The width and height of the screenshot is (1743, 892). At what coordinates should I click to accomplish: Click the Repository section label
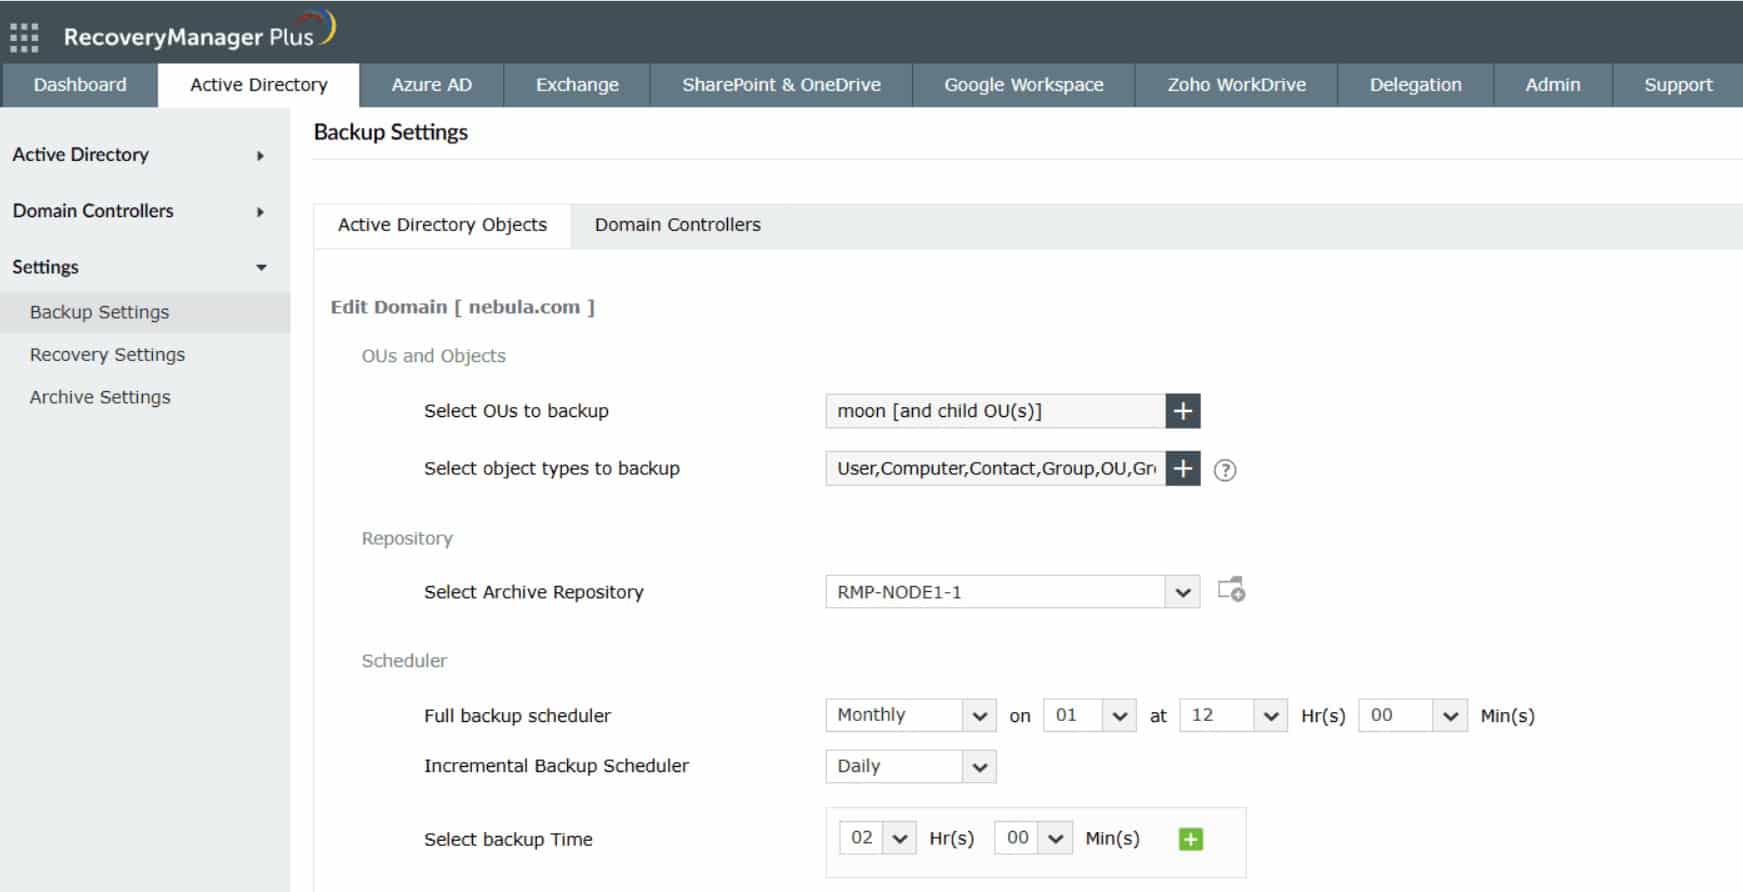tap(407, 538)
